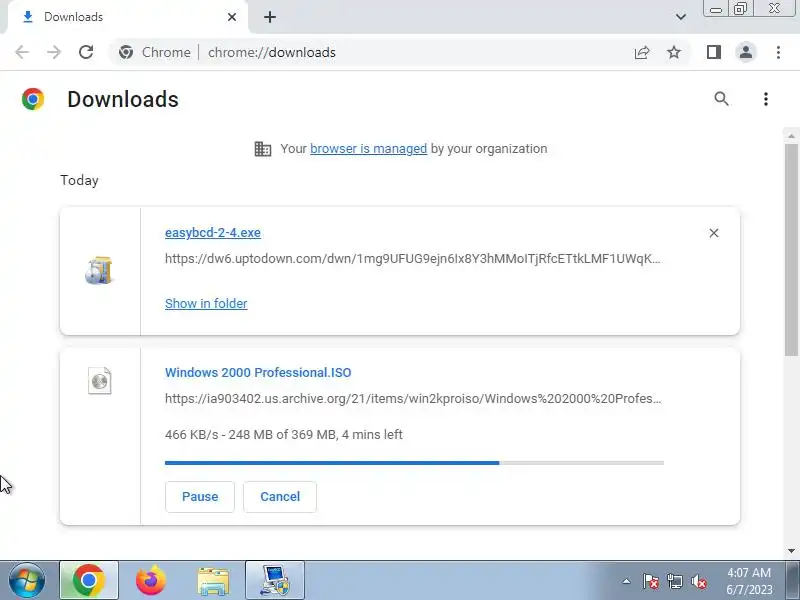Remove easybcd-2-4.exe from the list
Viewport: 800px width, 600px height.
coord(714,233)
